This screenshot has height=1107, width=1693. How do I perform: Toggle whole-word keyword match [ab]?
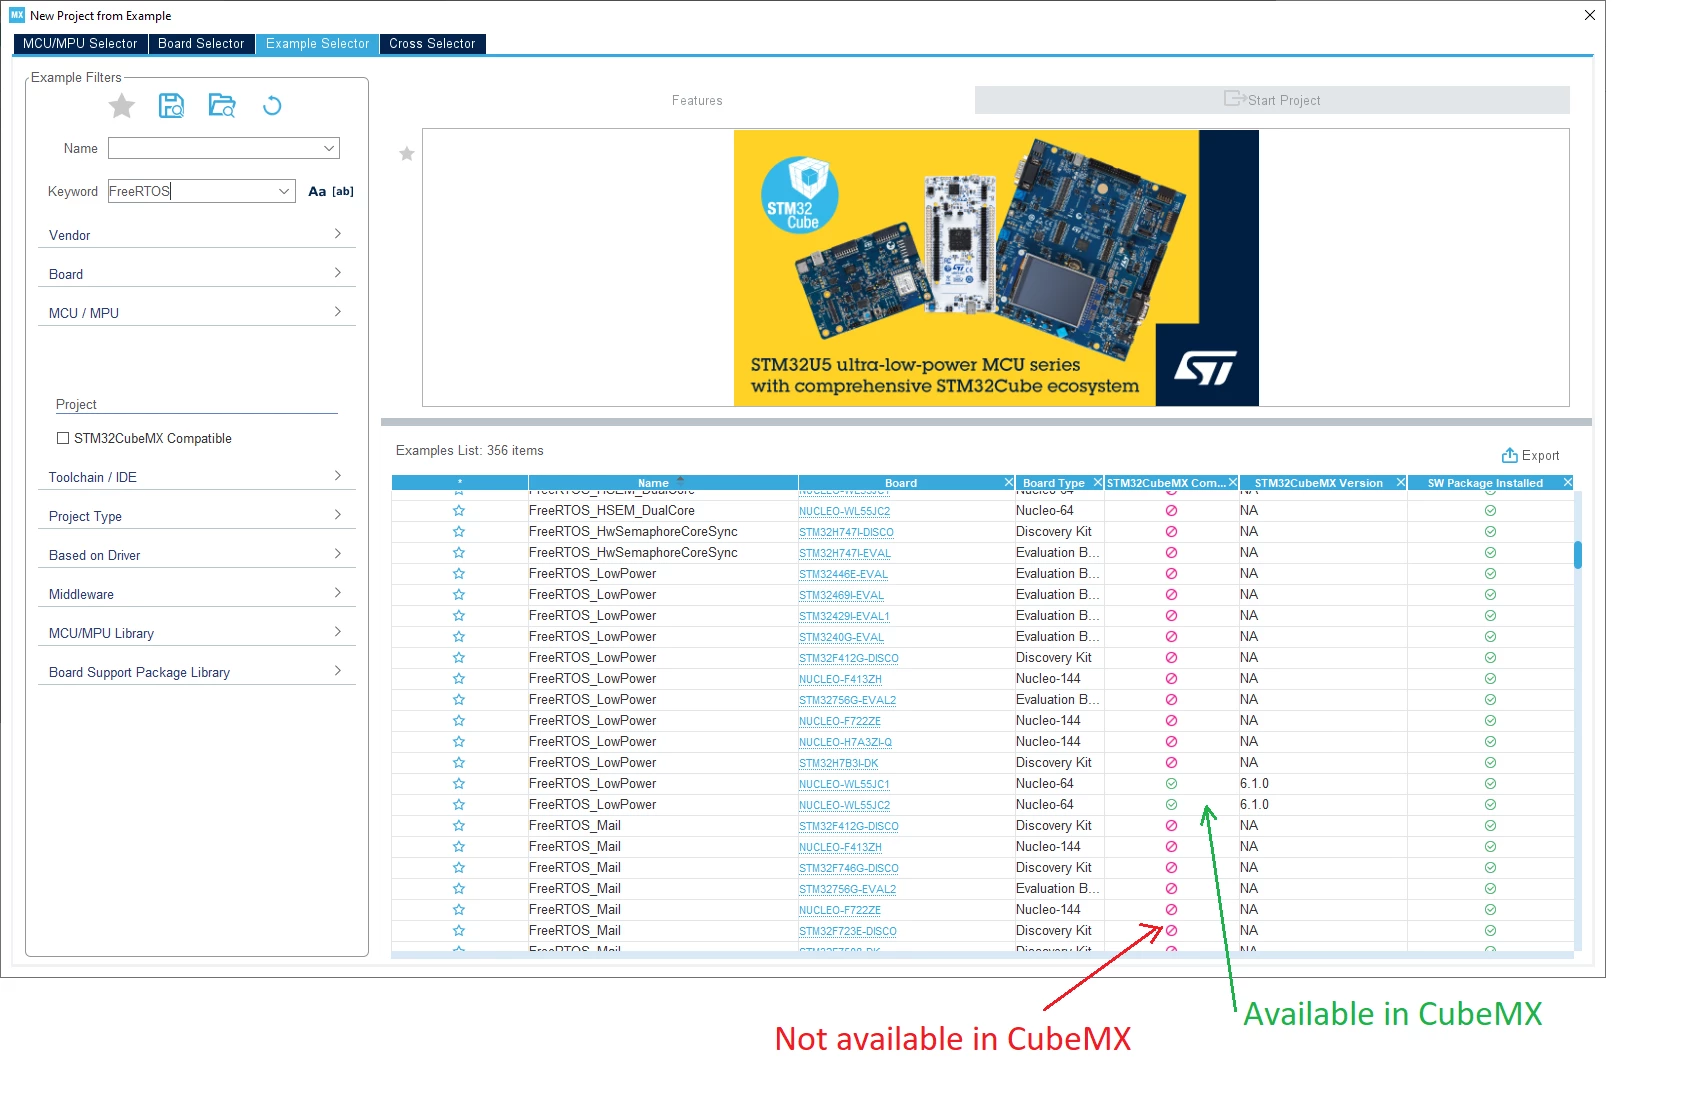pos(343,191)
